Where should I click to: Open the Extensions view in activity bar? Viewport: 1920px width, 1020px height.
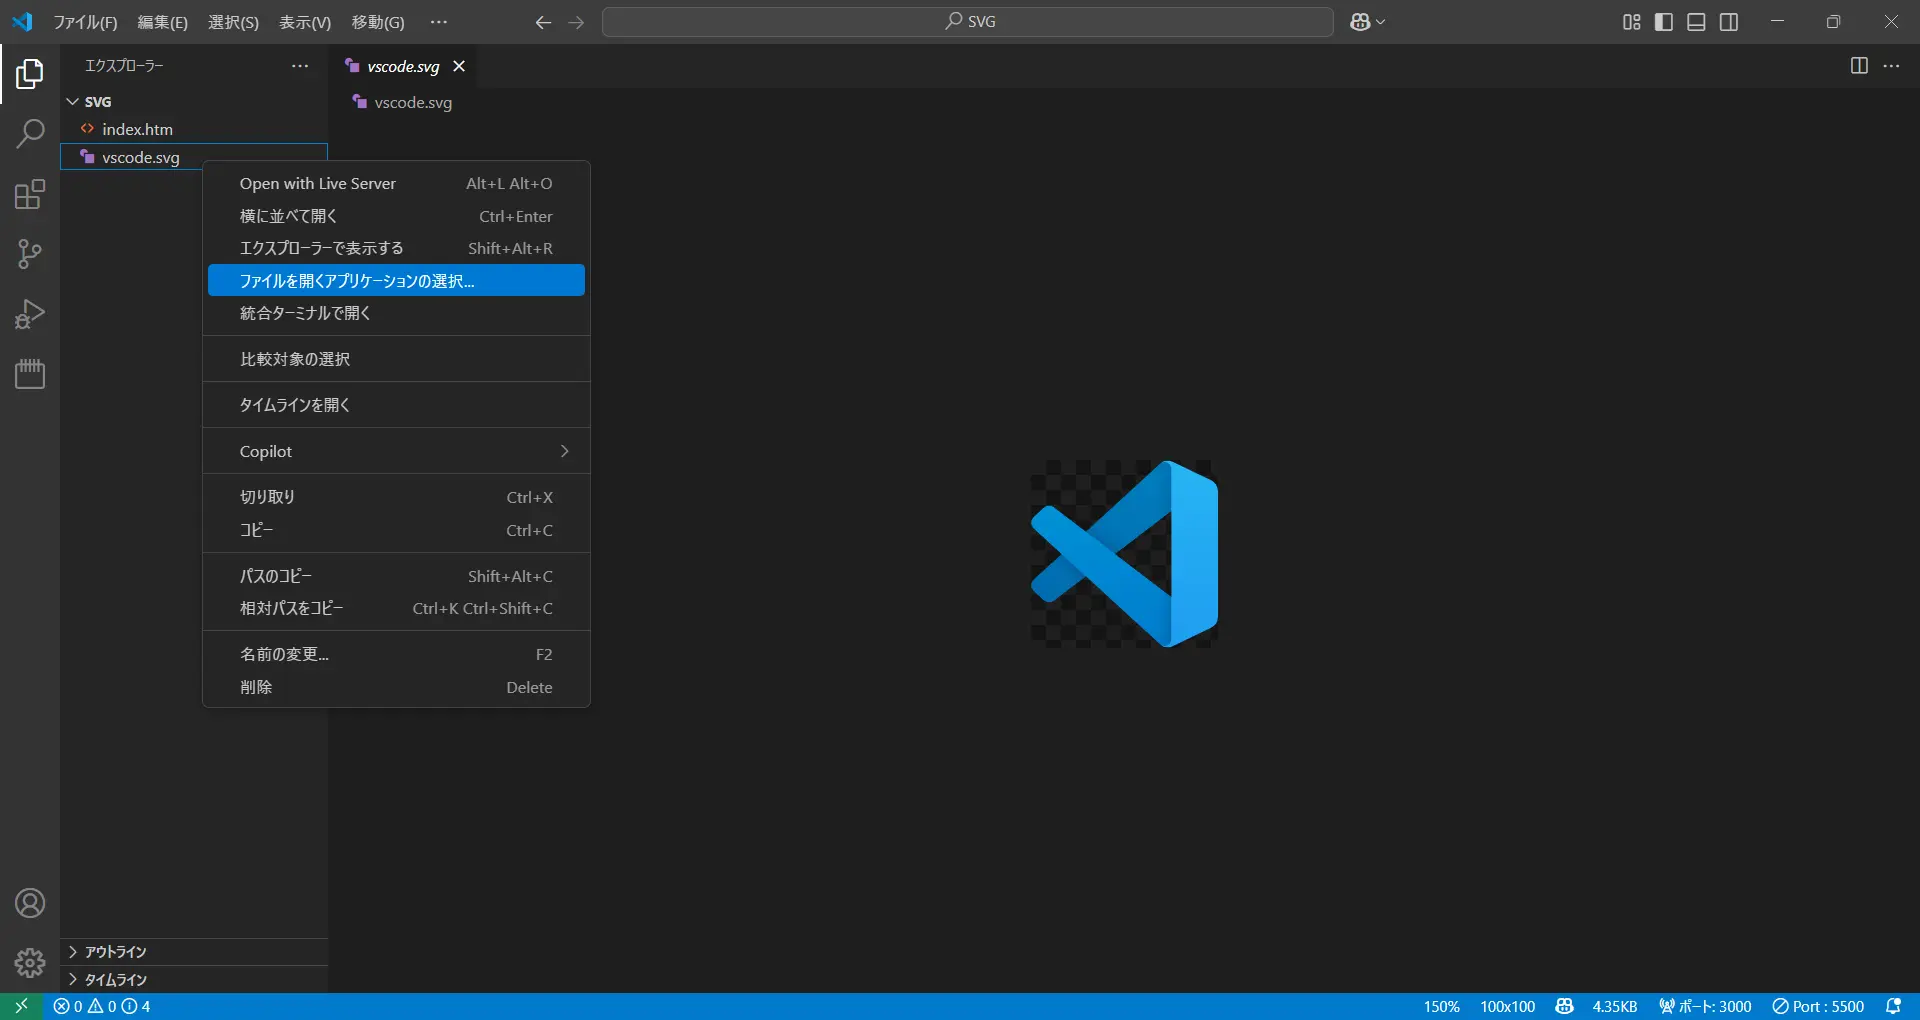(30, 194)
